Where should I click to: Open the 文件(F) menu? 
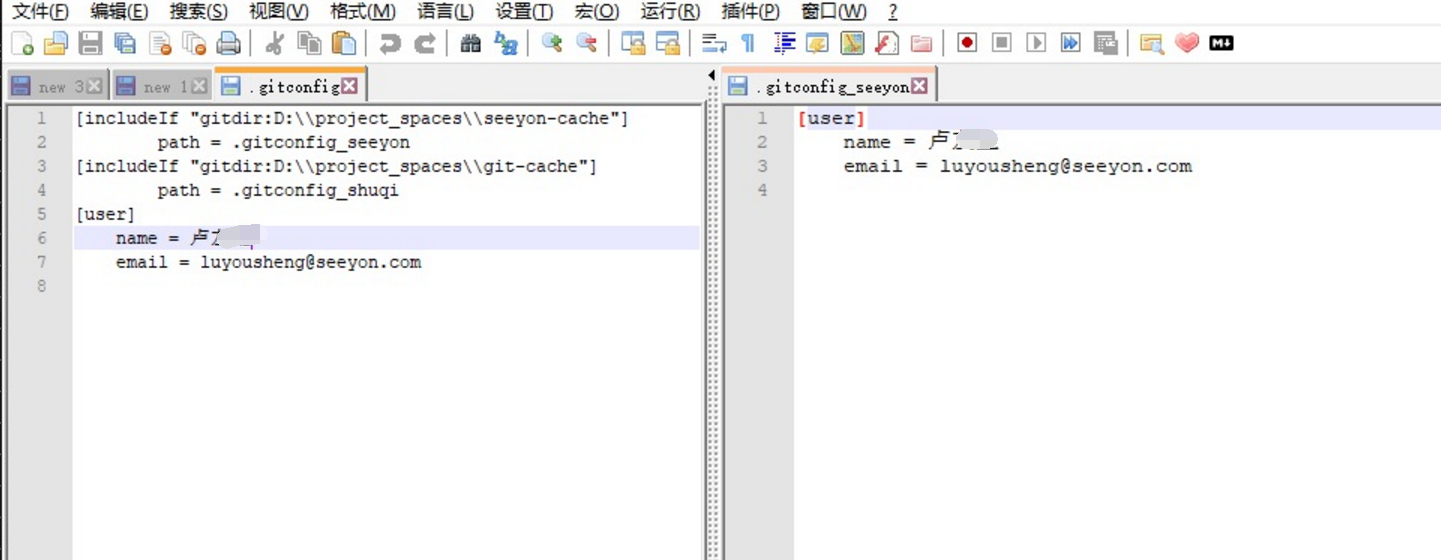click(x=40, y=12)
